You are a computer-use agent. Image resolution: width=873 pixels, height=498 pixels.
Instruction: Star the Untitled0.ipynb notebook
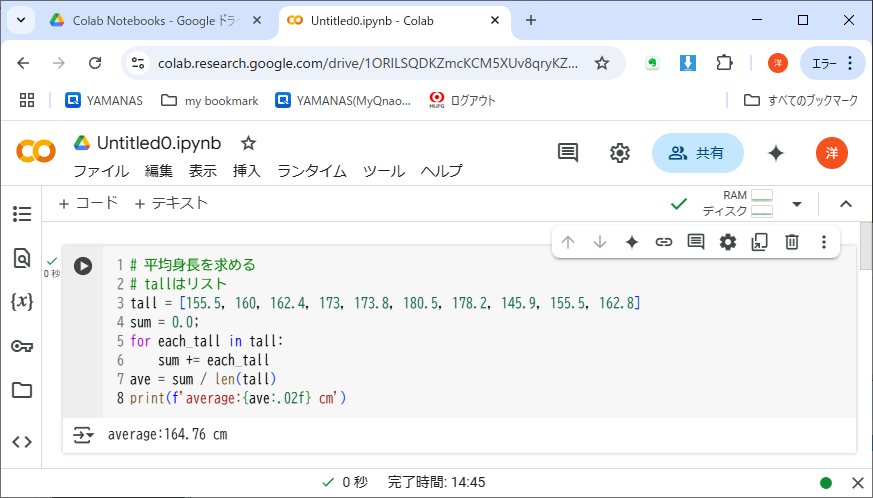[249, 143]
